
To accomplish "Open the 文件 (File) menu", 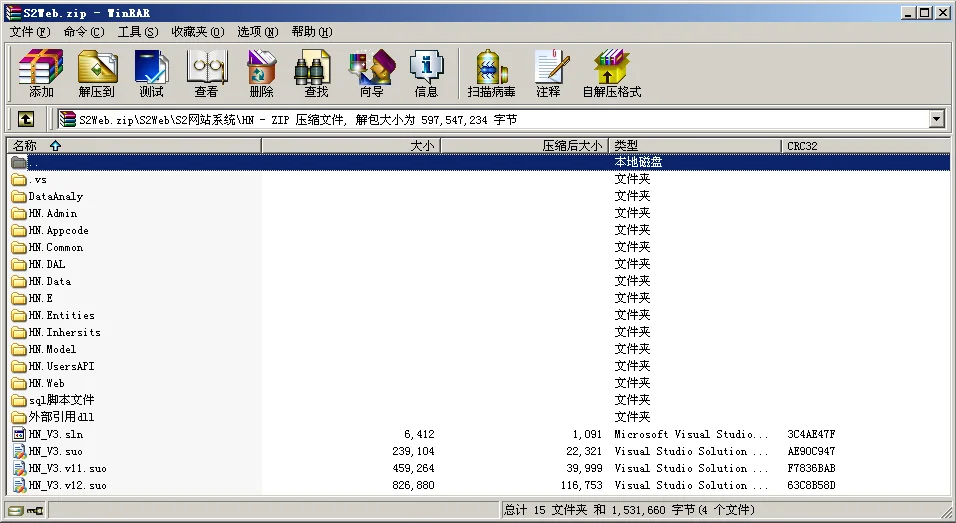I will 29,32.
